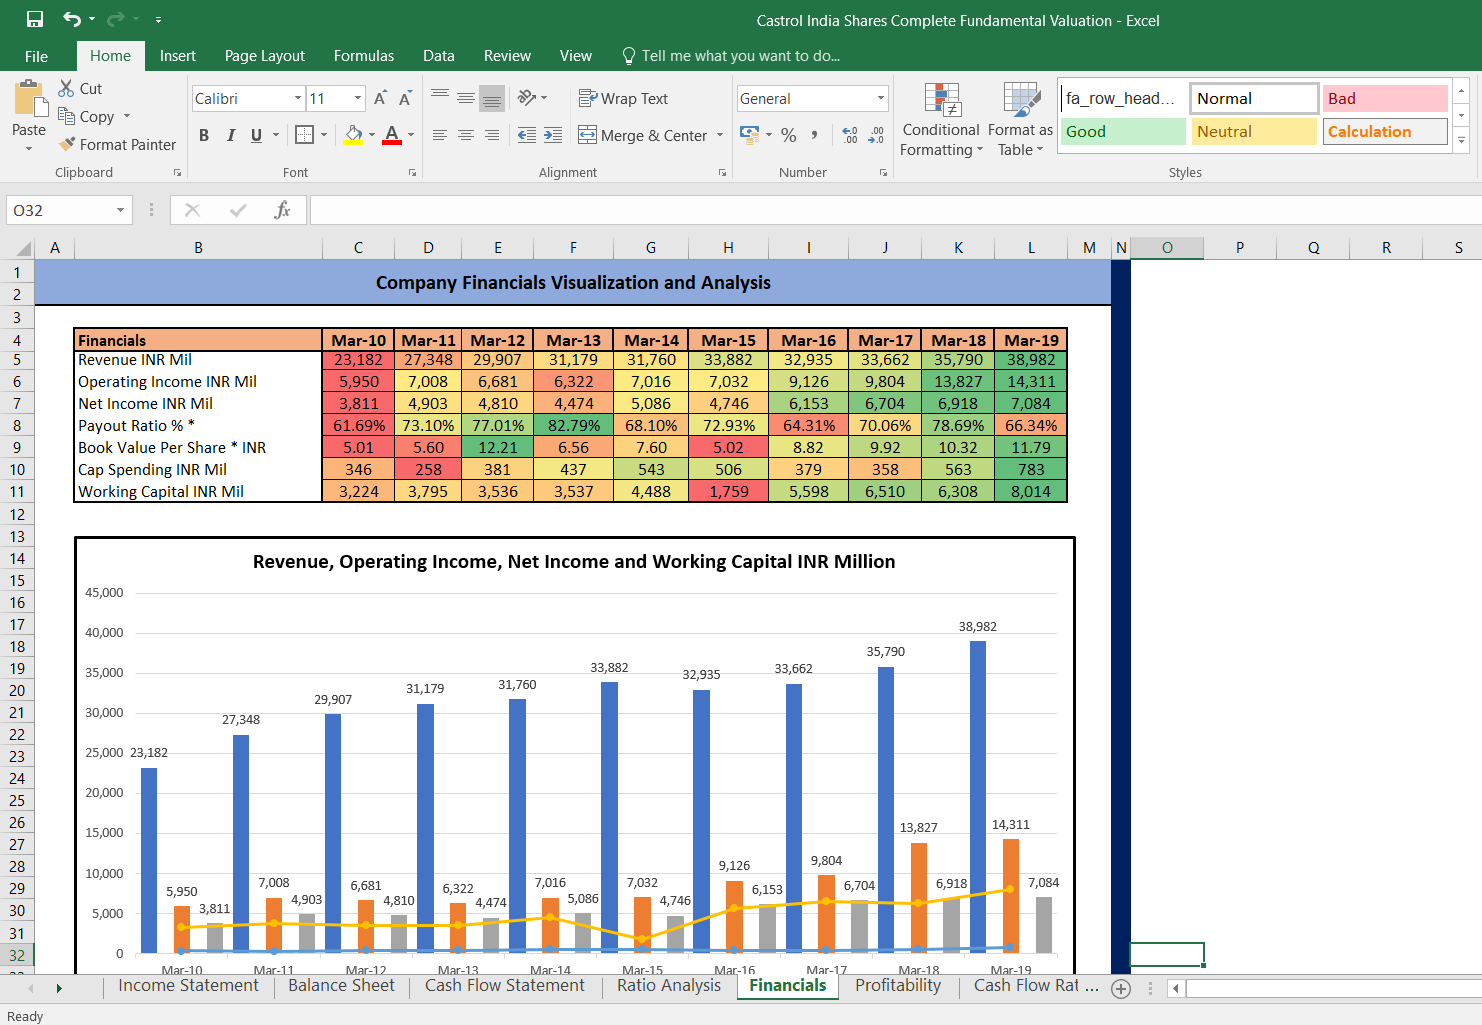
Task: Apply the Neutral yellow cell style
Action: pos(1254,131)
